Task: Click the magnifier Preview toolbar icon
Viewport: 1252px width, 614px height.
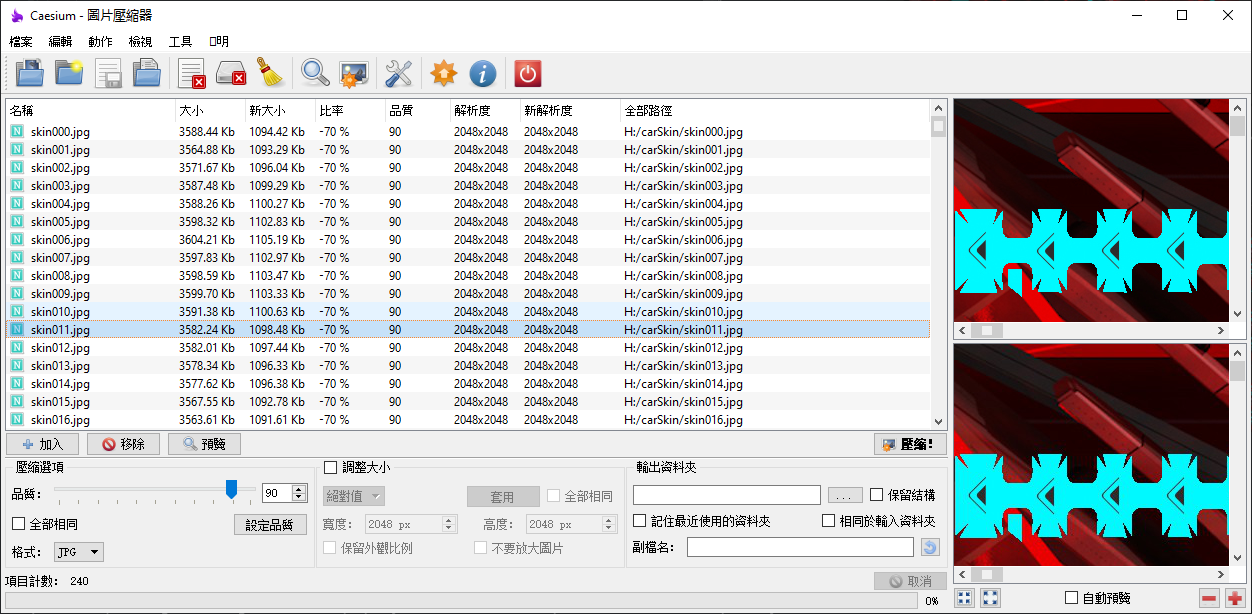Action: [315, 72]
